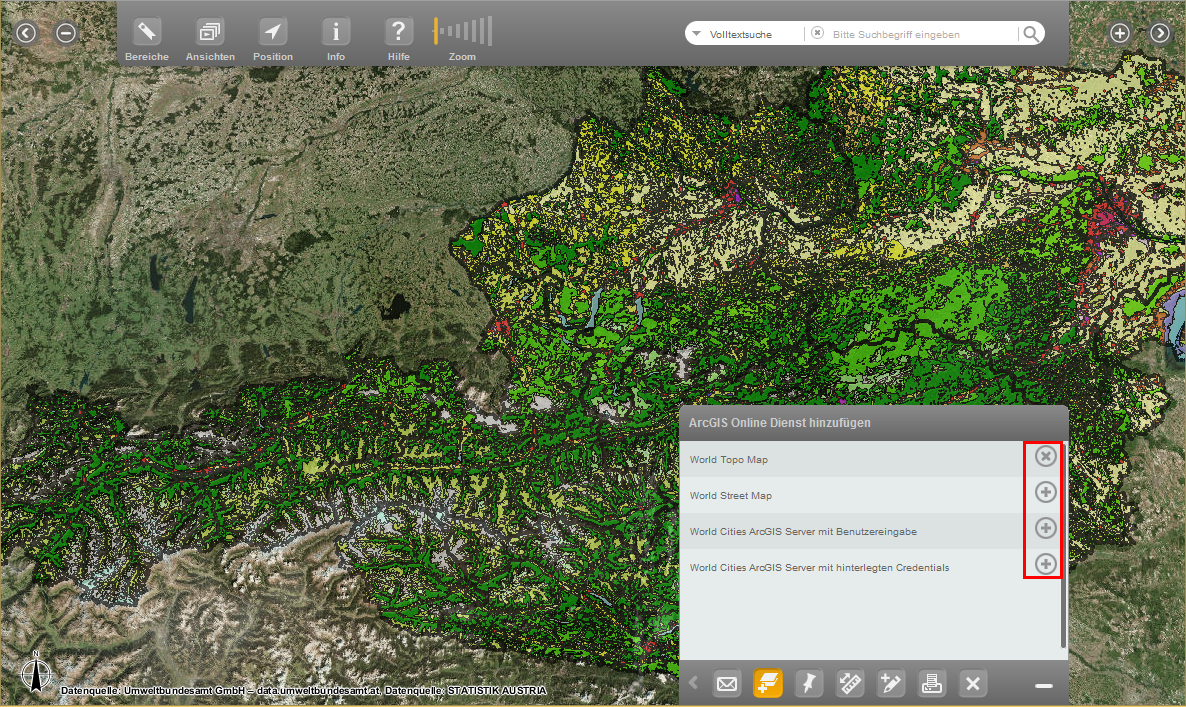Click the magnifier search icon

pos(1031,33)
